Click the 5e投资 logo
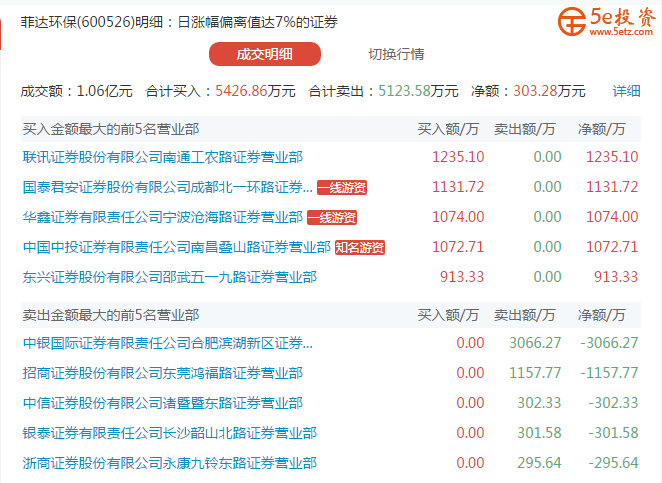Image resolution: width=662 pixels, height=483 pixels. [607, 21]
